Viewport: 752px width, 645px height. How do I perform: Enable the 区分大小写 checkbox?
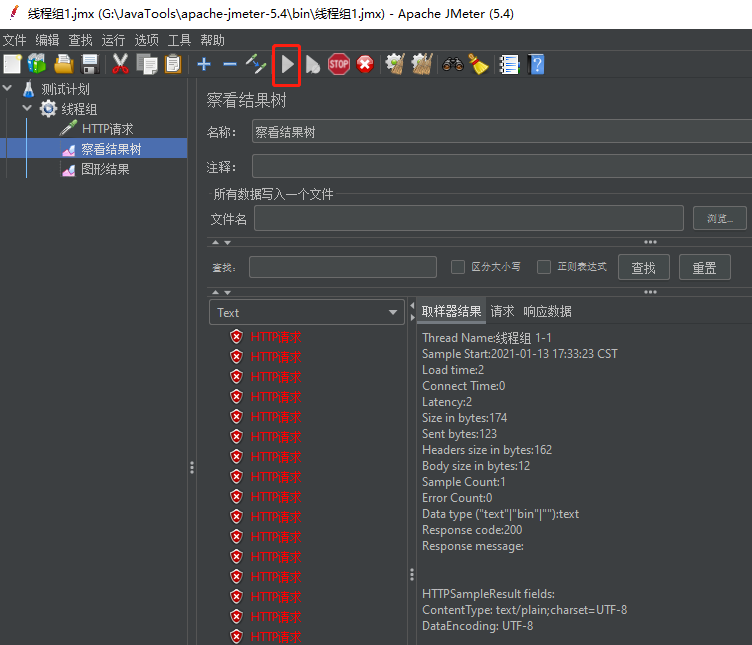[458, 267]
